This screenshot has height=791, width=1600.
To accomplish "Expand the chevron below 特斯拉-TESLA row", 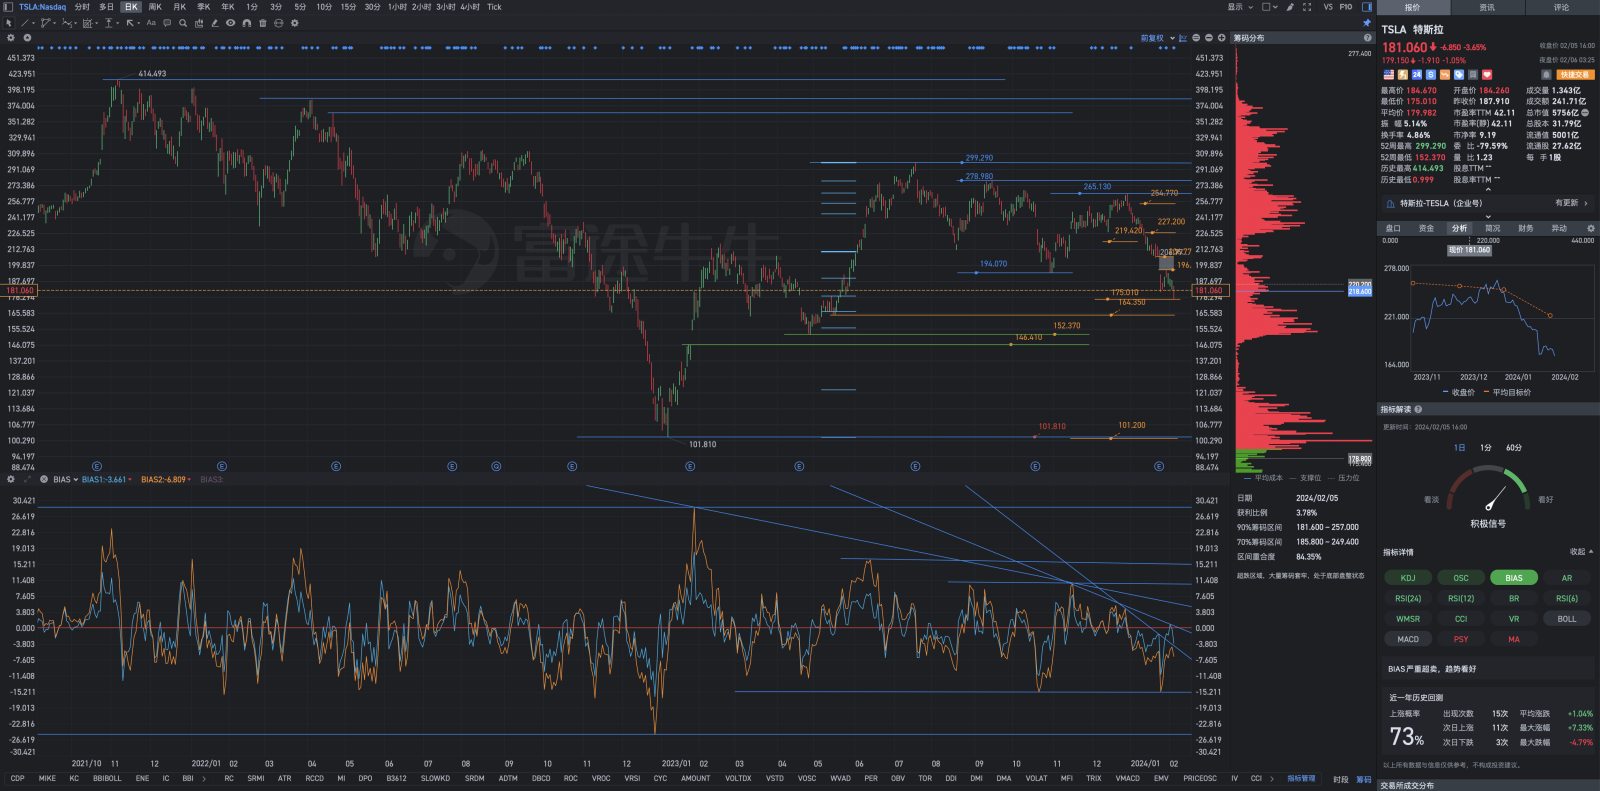I will pos(1488,216).
